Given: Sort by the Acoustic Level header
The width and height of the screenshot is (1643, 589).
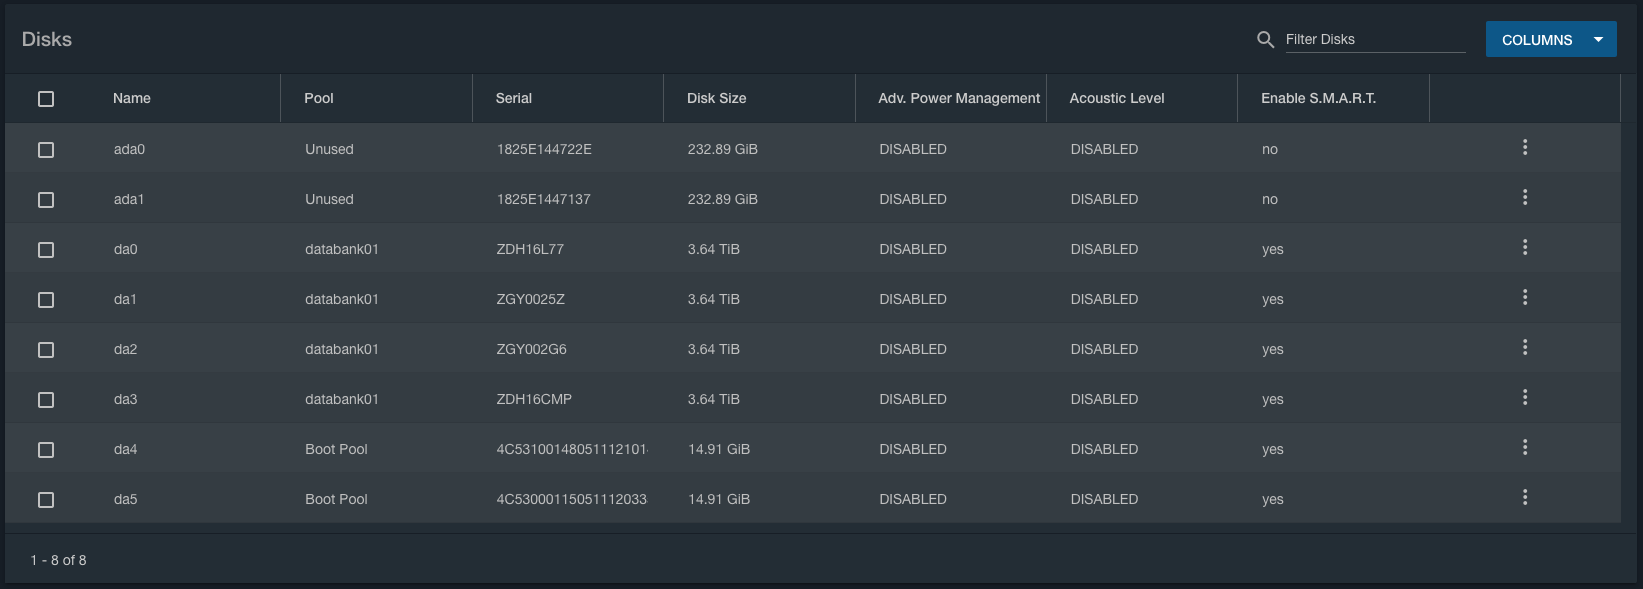Looking at the screenshot, I should click(x=1117, y=98).
